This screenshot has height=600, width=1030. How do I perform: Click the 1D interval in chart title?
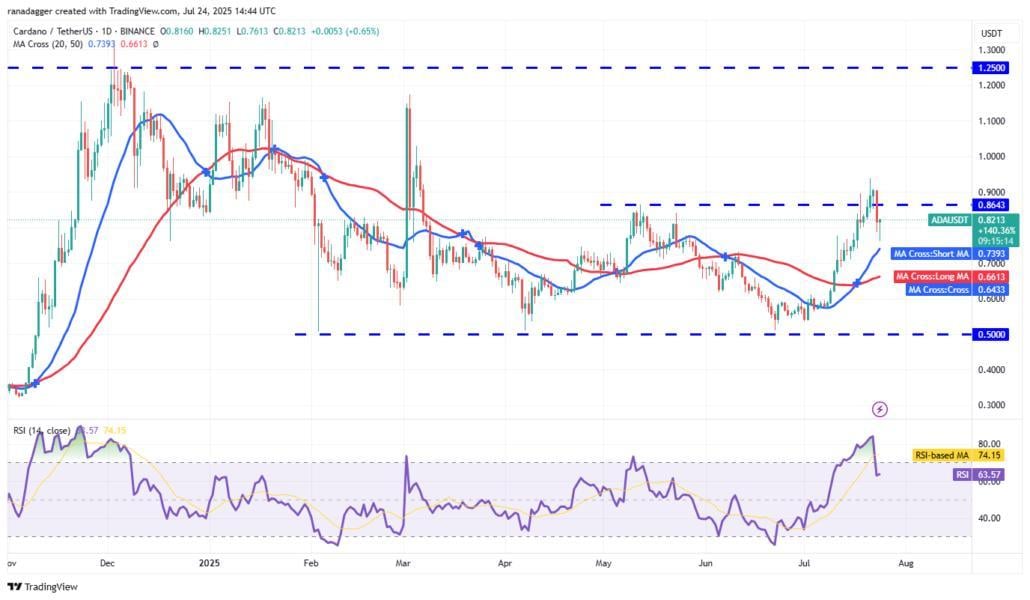[103, 31]
